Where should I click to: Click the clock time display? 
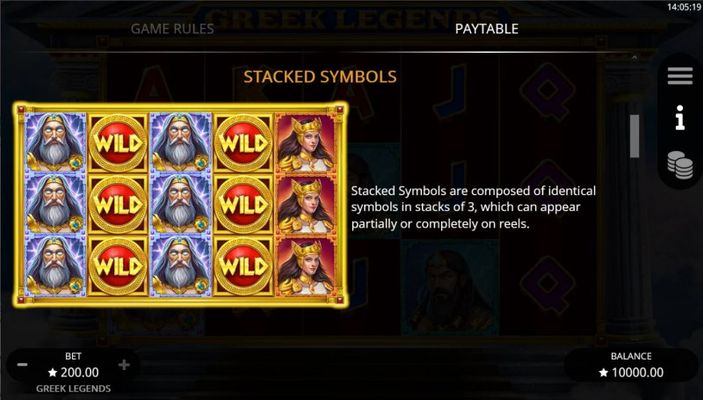(683, 7)
